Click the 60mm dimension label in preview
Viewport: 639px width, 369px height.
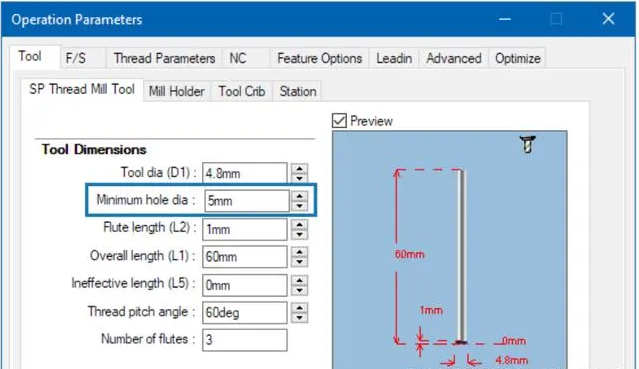pos(410,254)
